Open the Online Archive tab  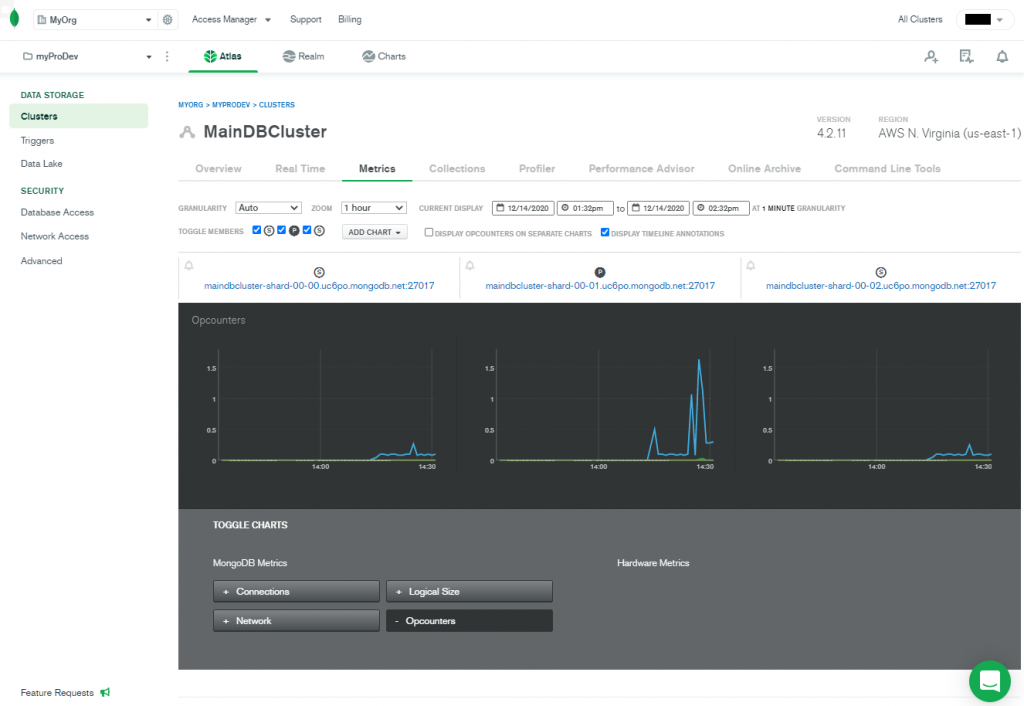tap(764, 168)
